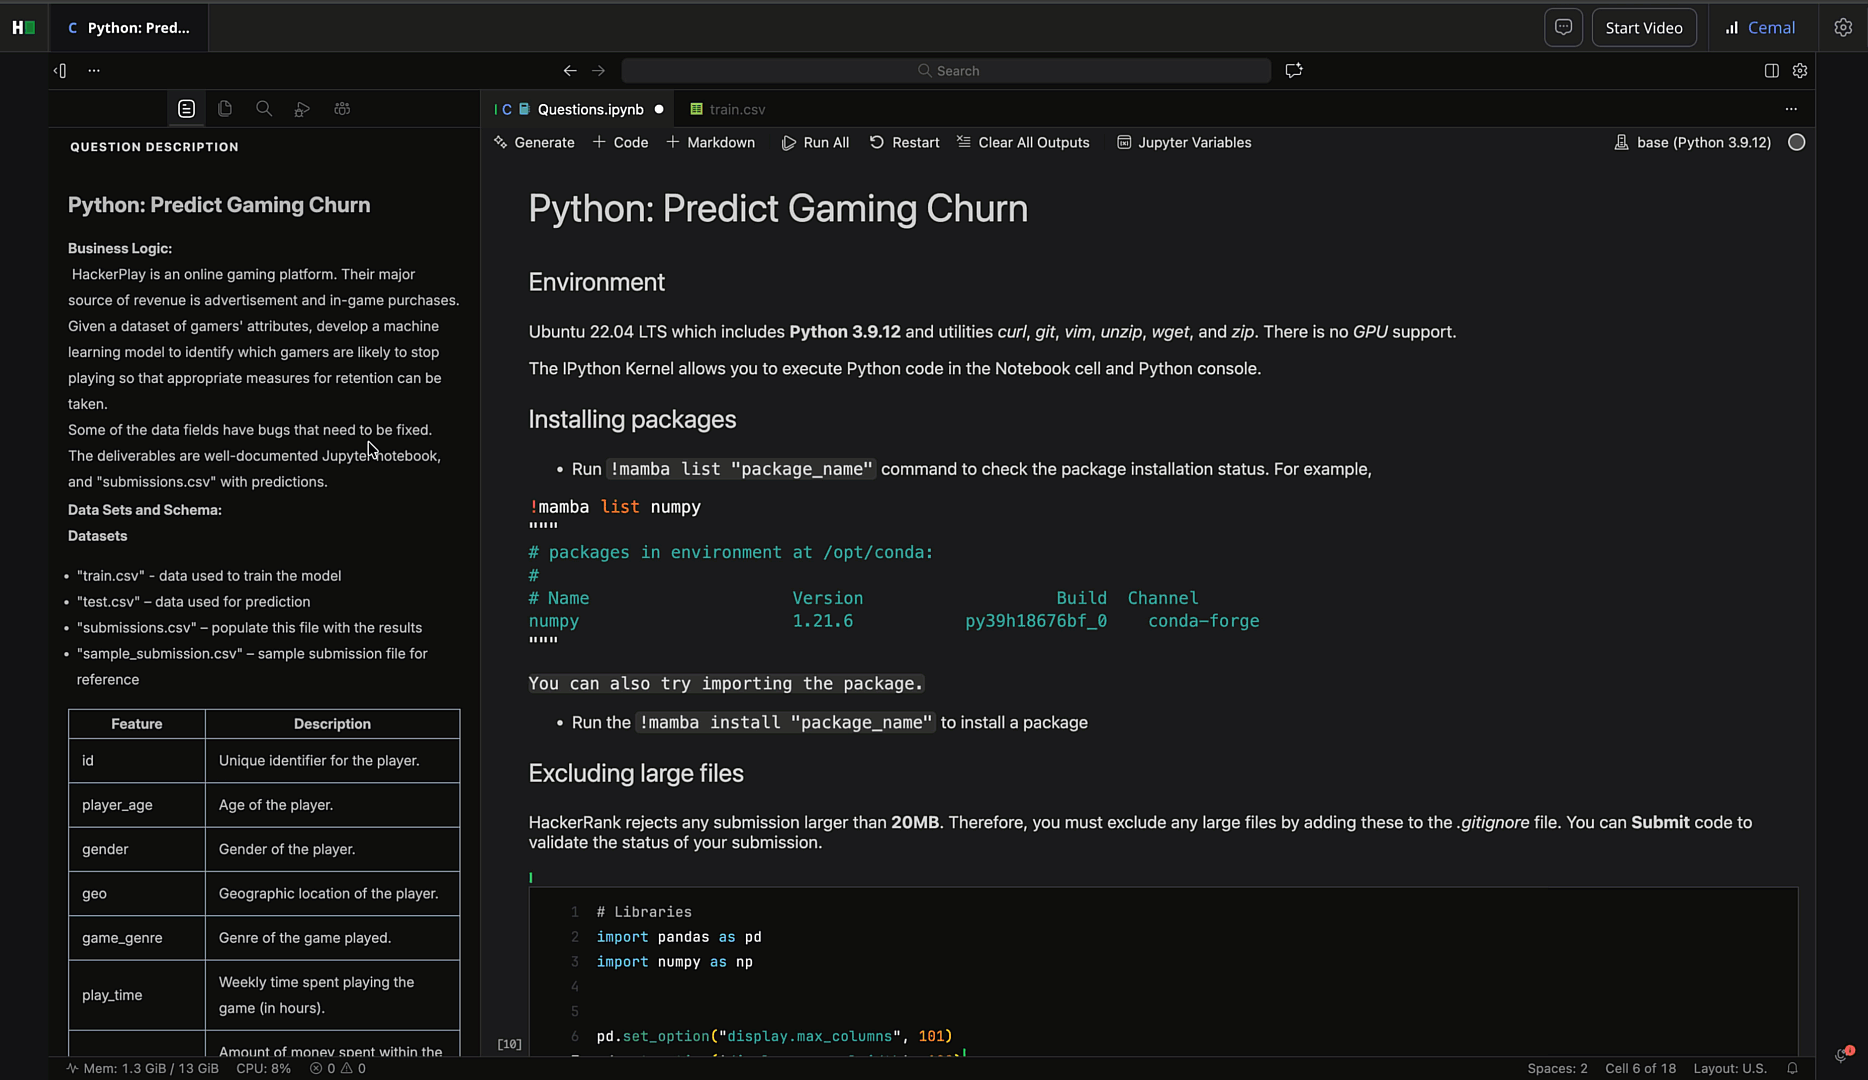Click the kernel status circle beside Python version
This screenshot has height=1080, width=1868.
pyautogui.click(x=1796, y=142)
